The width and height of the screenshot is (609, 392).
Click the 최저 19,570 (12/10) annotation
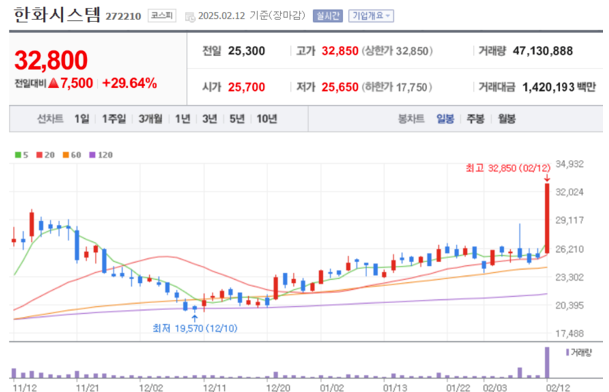195,329
